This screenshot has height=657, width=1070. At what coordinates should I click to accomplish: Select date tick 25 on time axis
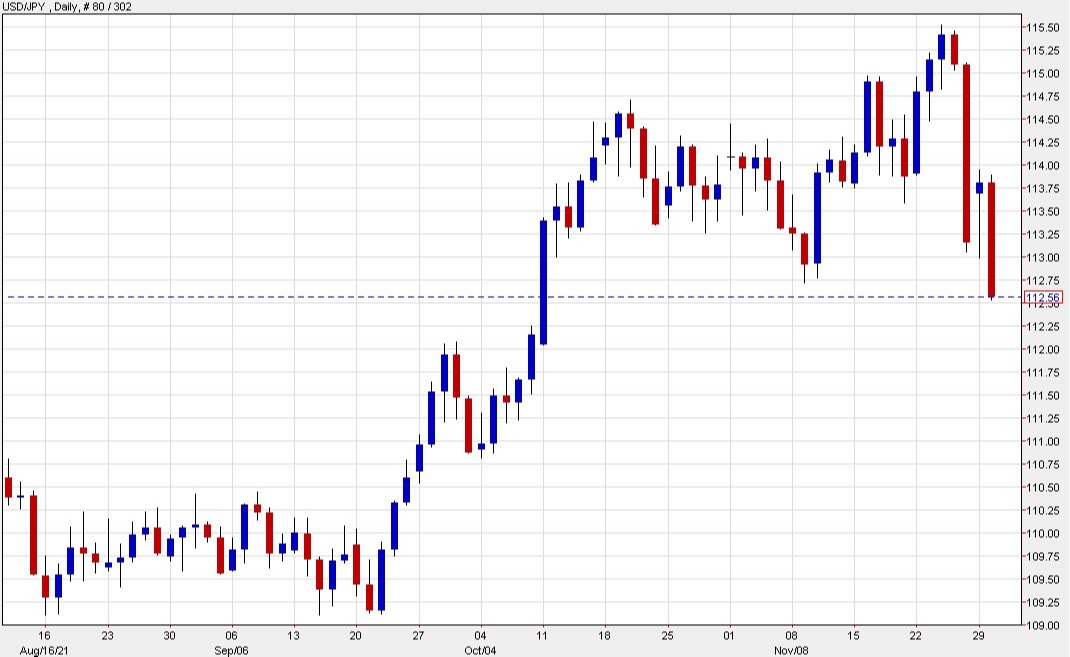click(x=667, y=636)
